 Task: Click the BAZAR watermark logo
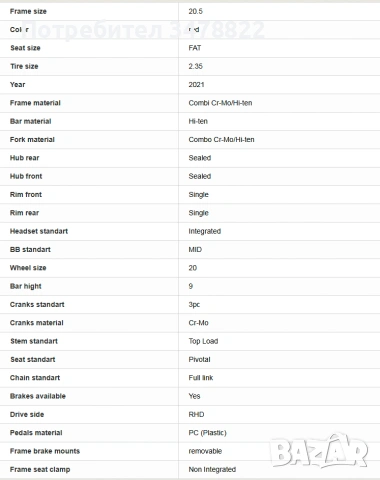coord(319,451)
